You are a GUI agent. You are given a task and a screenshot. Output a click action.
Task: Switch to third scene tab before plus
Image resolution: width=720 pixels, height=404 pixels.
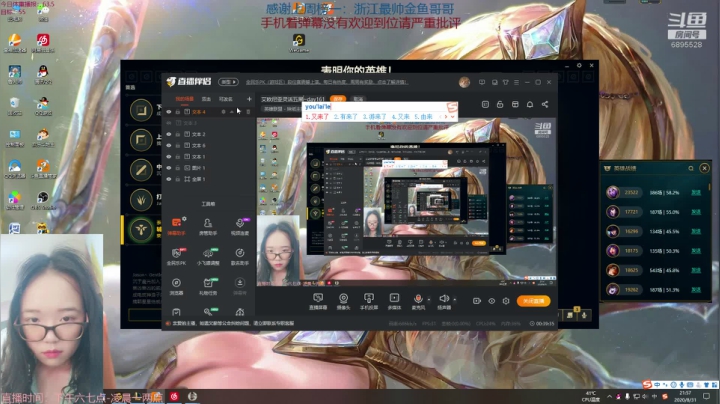point(225,99)
